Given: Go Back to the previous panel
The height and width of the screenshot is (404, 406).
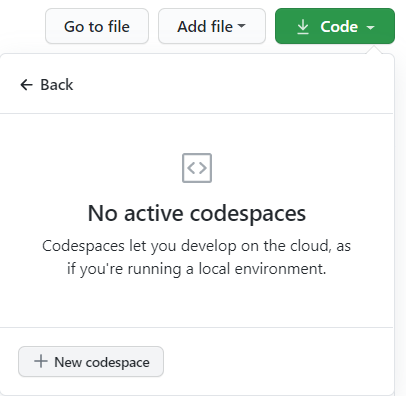Looking at the screenshot, I should tap(47, 85).
